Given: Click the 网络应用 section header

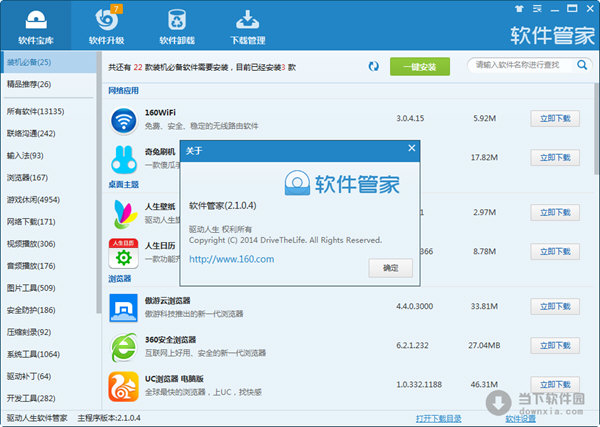Looking at the screenshot, I should tap(123, 91).
